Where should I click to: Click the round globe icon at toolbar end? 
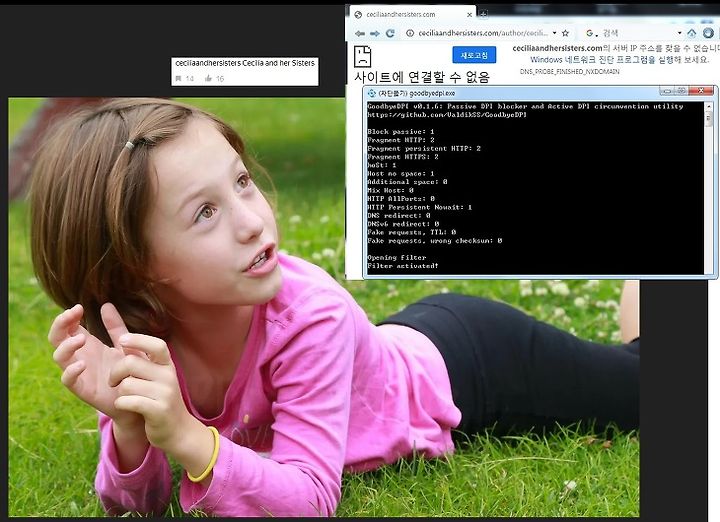pyautogui.click(x=709, y=33)
